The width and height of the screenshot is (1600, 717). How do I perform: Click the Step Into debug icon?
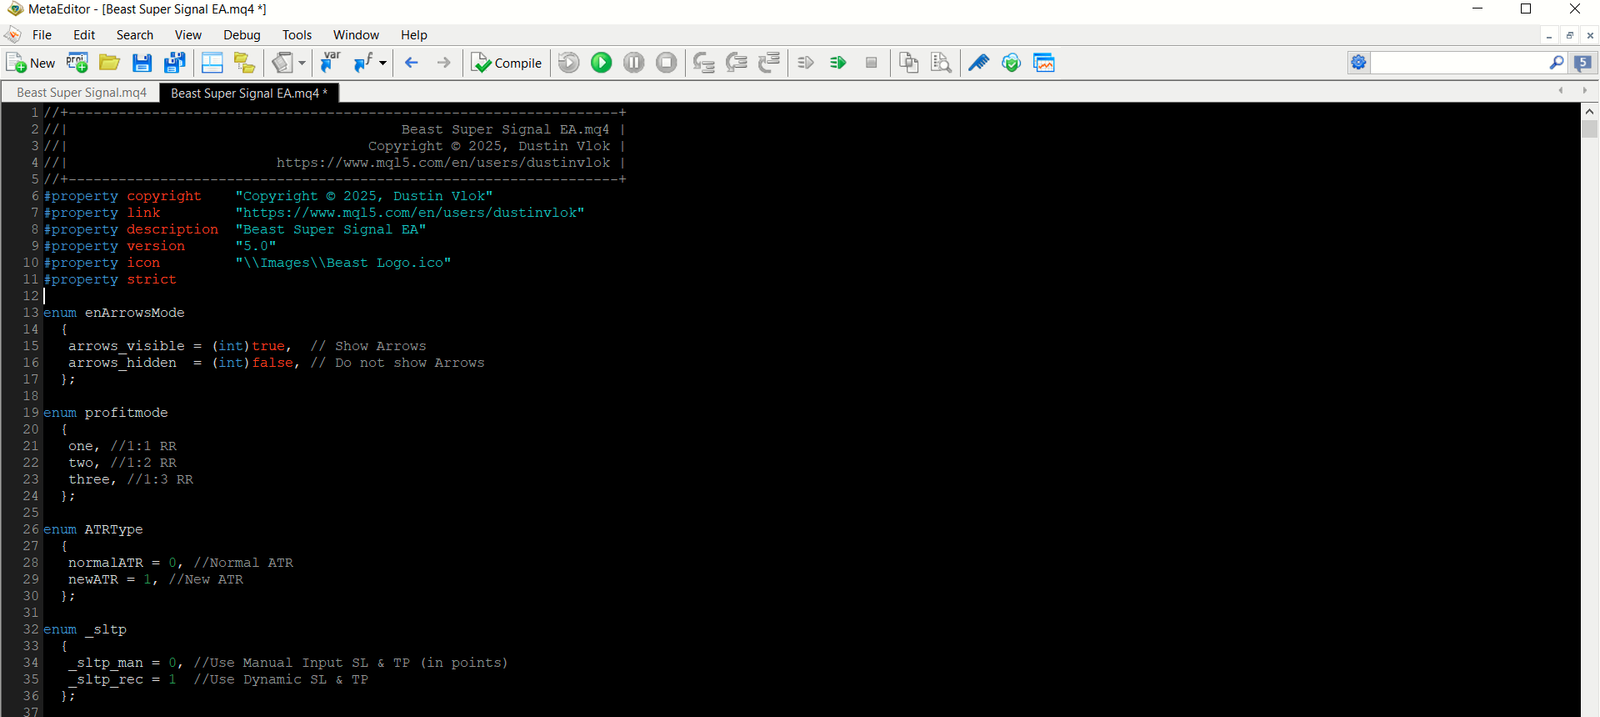(x=704, y=63)
